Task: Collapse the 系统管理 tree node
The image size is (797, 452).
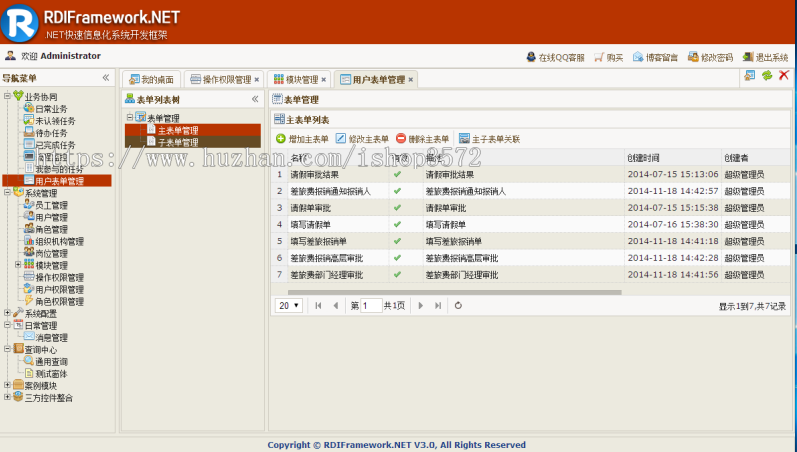Action: (x=7, y=192)
